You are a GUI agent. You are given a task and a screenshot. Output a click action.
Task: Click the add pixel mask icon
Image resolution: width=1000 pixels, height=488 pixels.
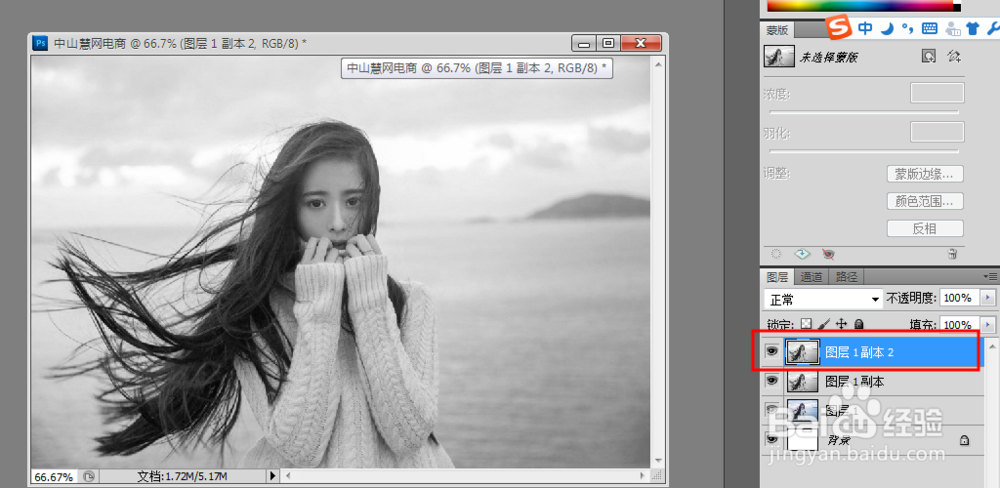tap(929, 56)
